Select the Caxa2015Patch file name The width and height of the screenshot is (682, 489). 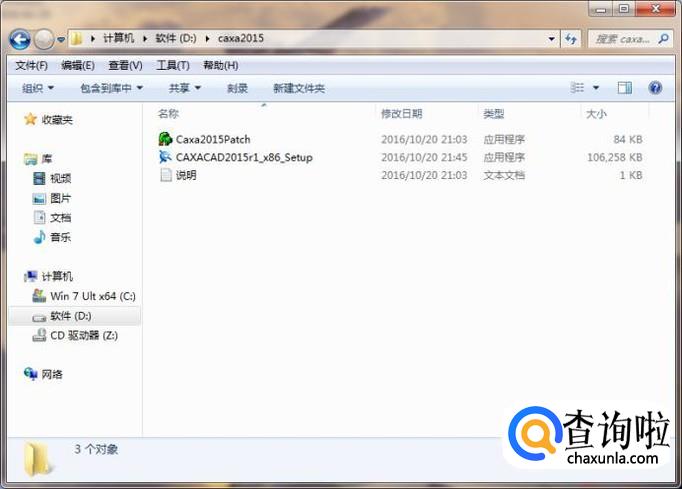point(213,139)
